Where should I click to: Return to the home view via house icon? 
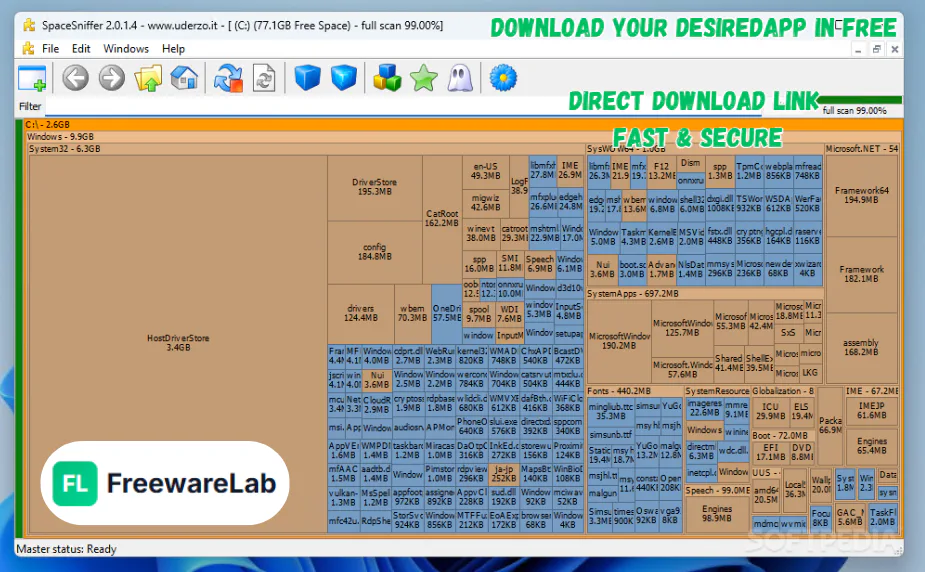tap(184, 78)
